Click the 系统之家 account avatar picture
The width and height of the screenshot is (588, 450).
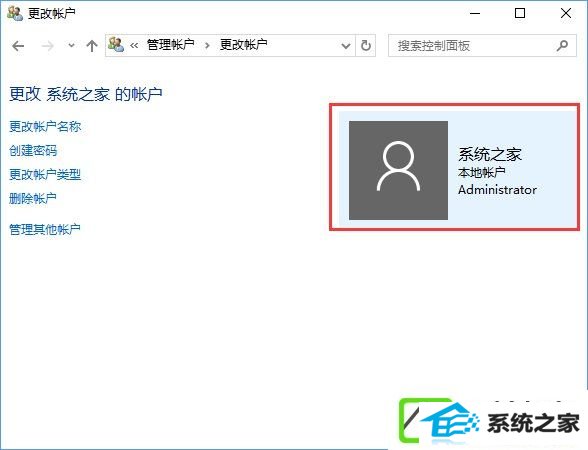point(398,170)
